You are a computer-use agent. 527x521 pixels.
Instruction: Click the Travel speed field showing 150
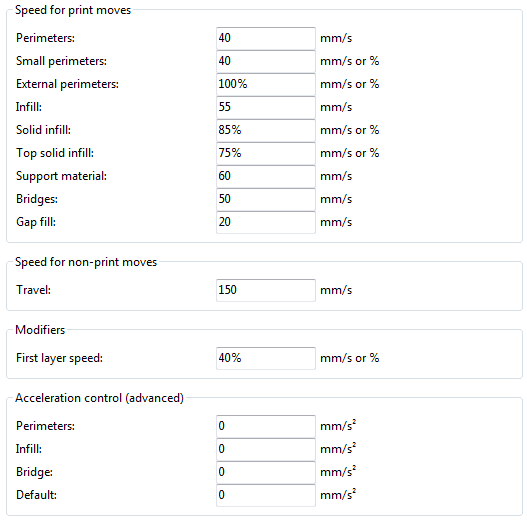[266, 290]
